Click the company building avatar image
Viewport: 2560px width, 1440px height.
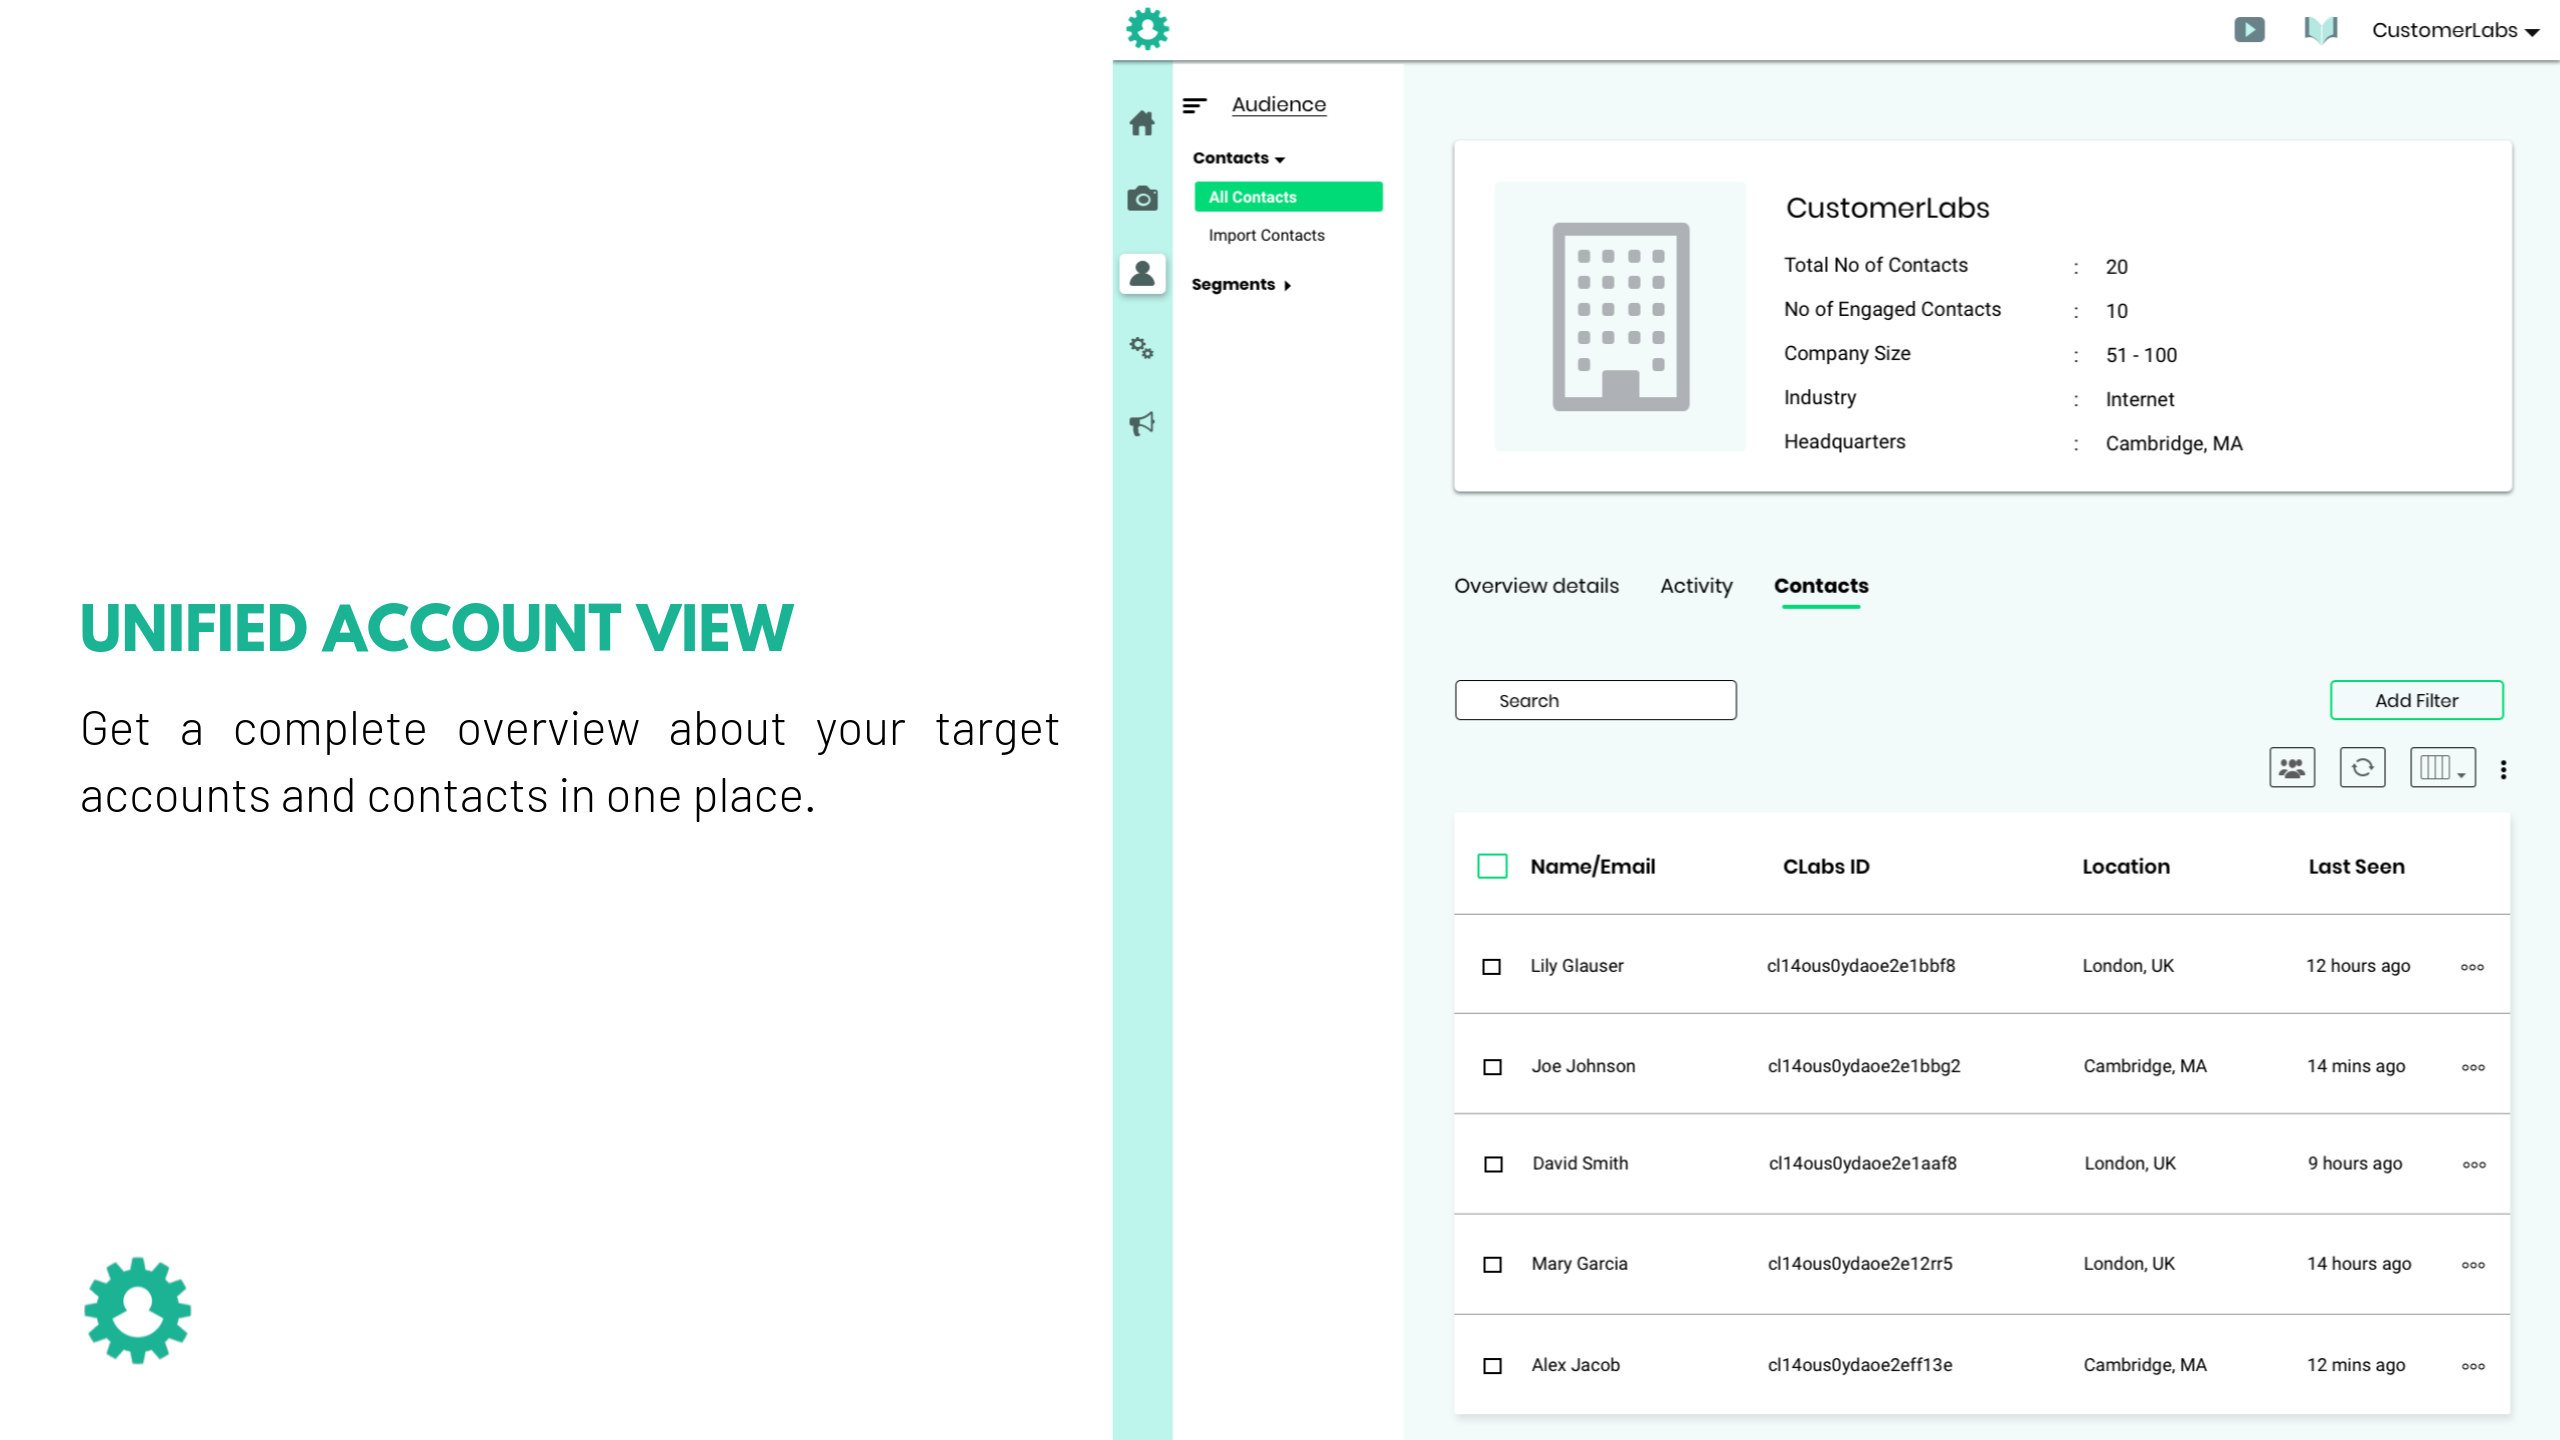(x=1620, y=316)
